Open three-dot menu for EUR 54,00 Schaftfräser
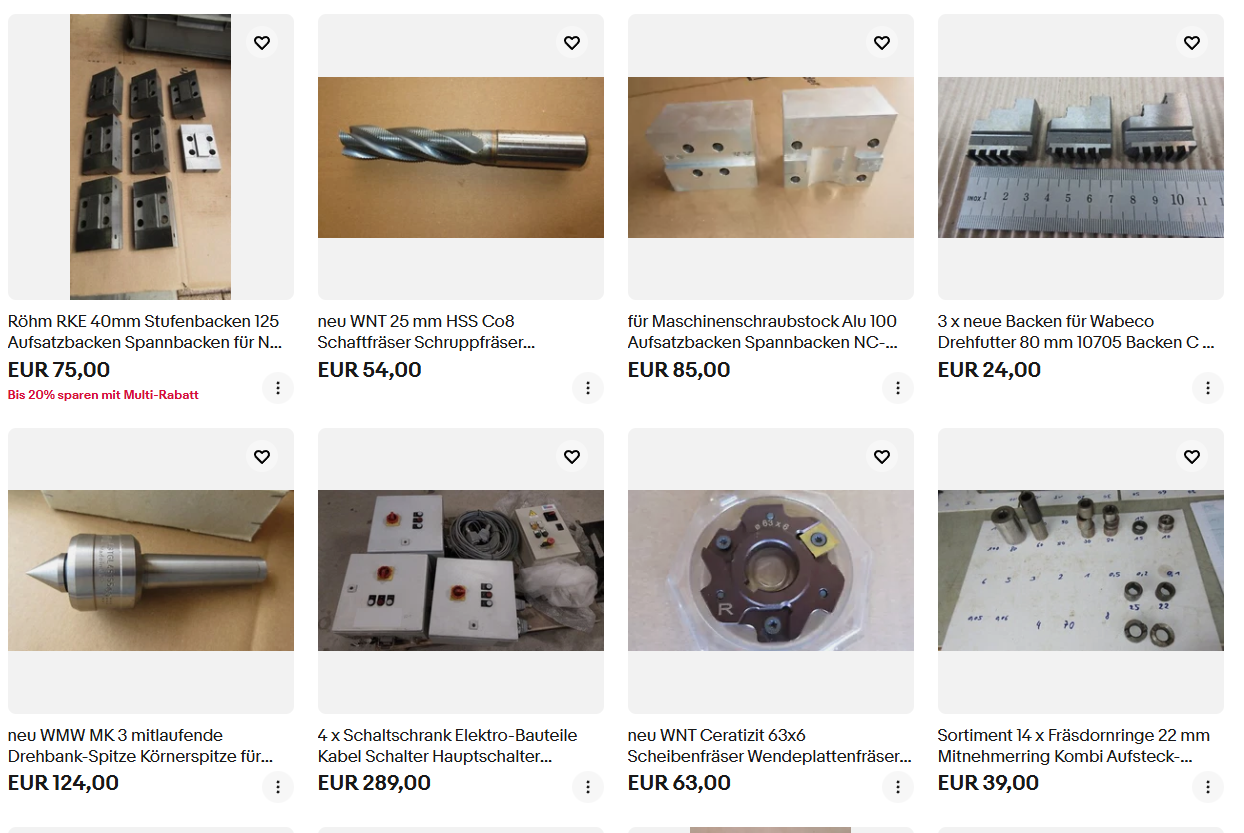The height and width of the screenshot is (833, 1244). click(x=588, y=388)
